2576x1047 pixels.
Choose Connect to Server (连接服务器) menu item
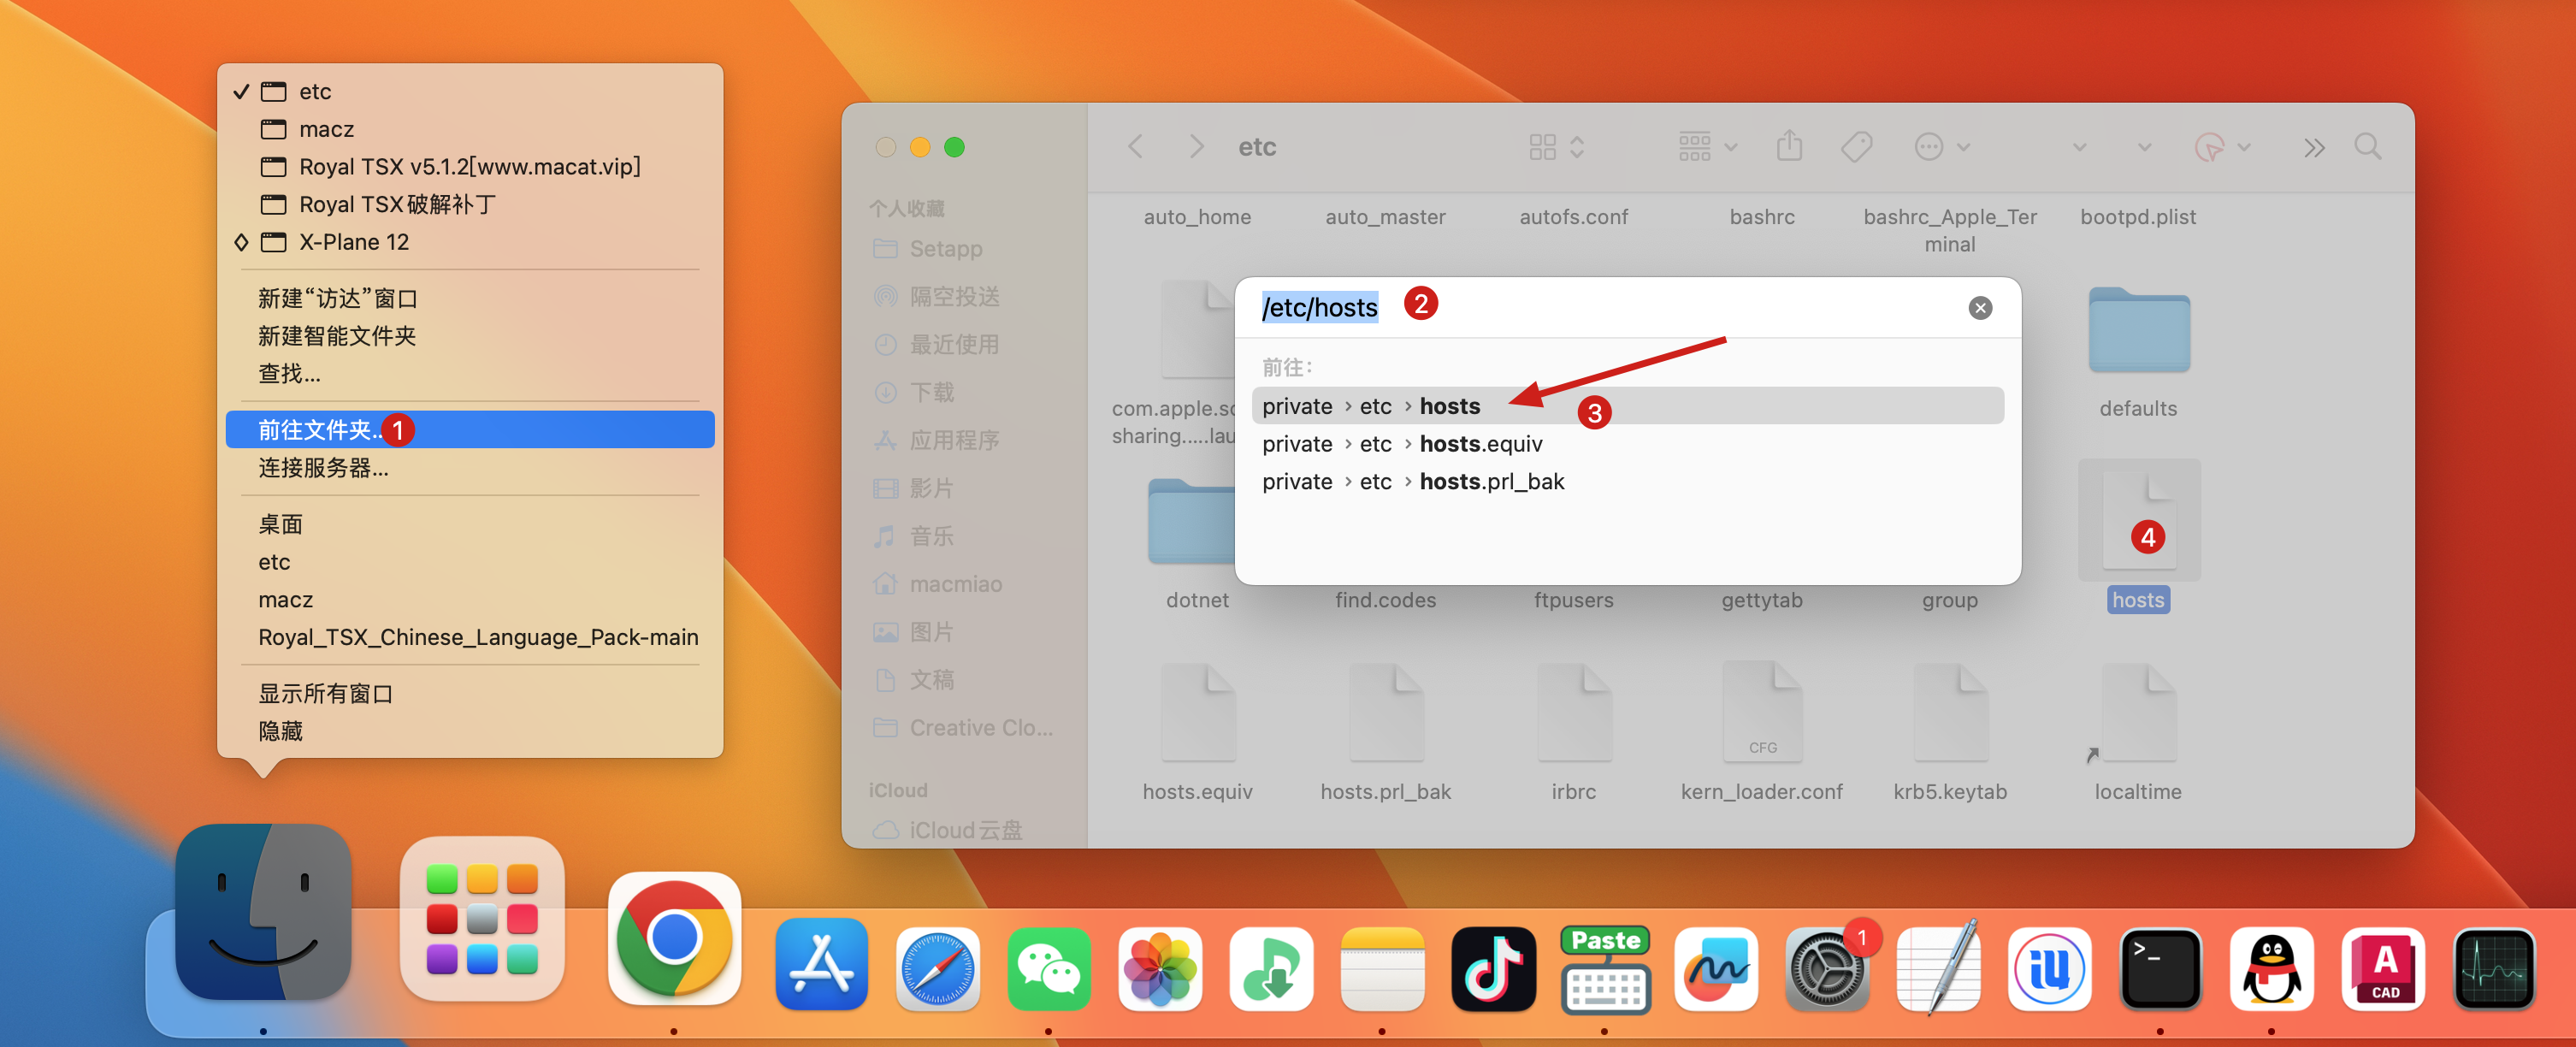[x=323, y=467]
